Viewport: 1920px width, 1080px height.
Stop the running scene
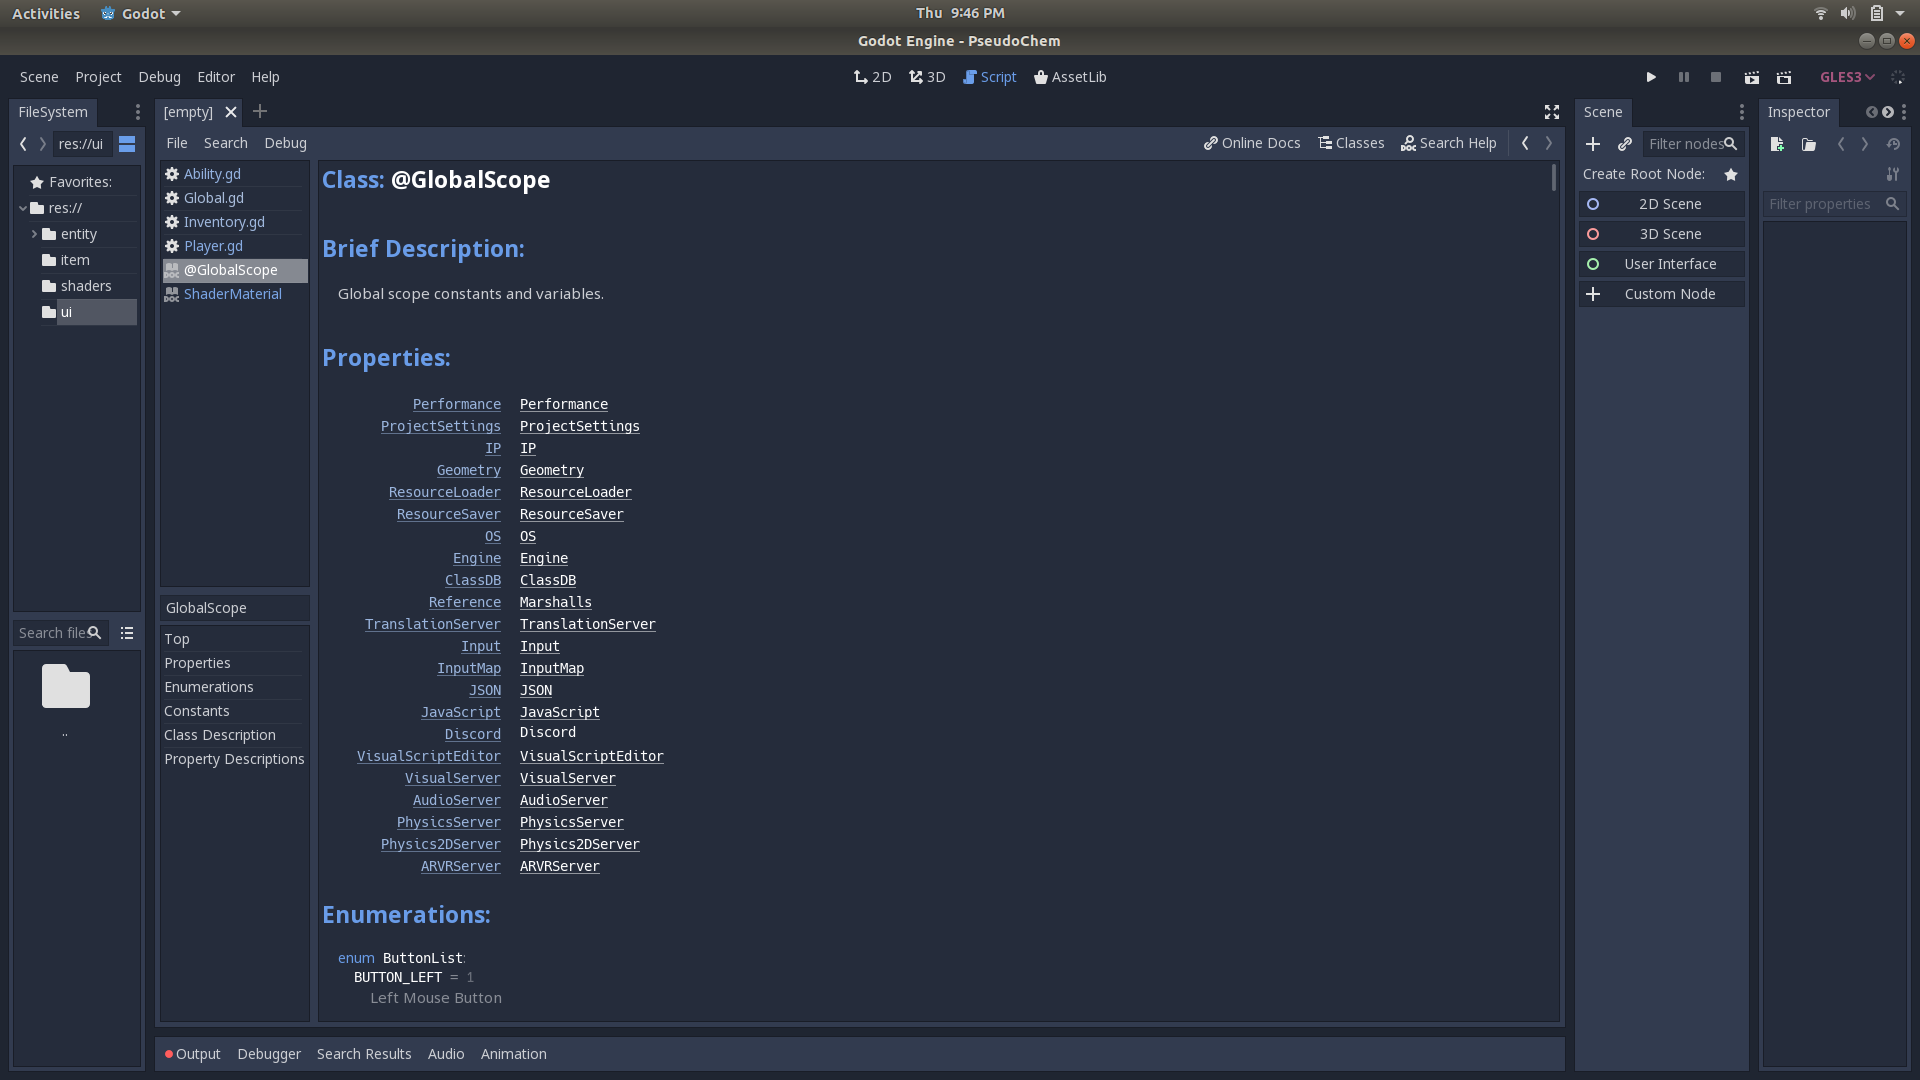(x=1715, y=77)
